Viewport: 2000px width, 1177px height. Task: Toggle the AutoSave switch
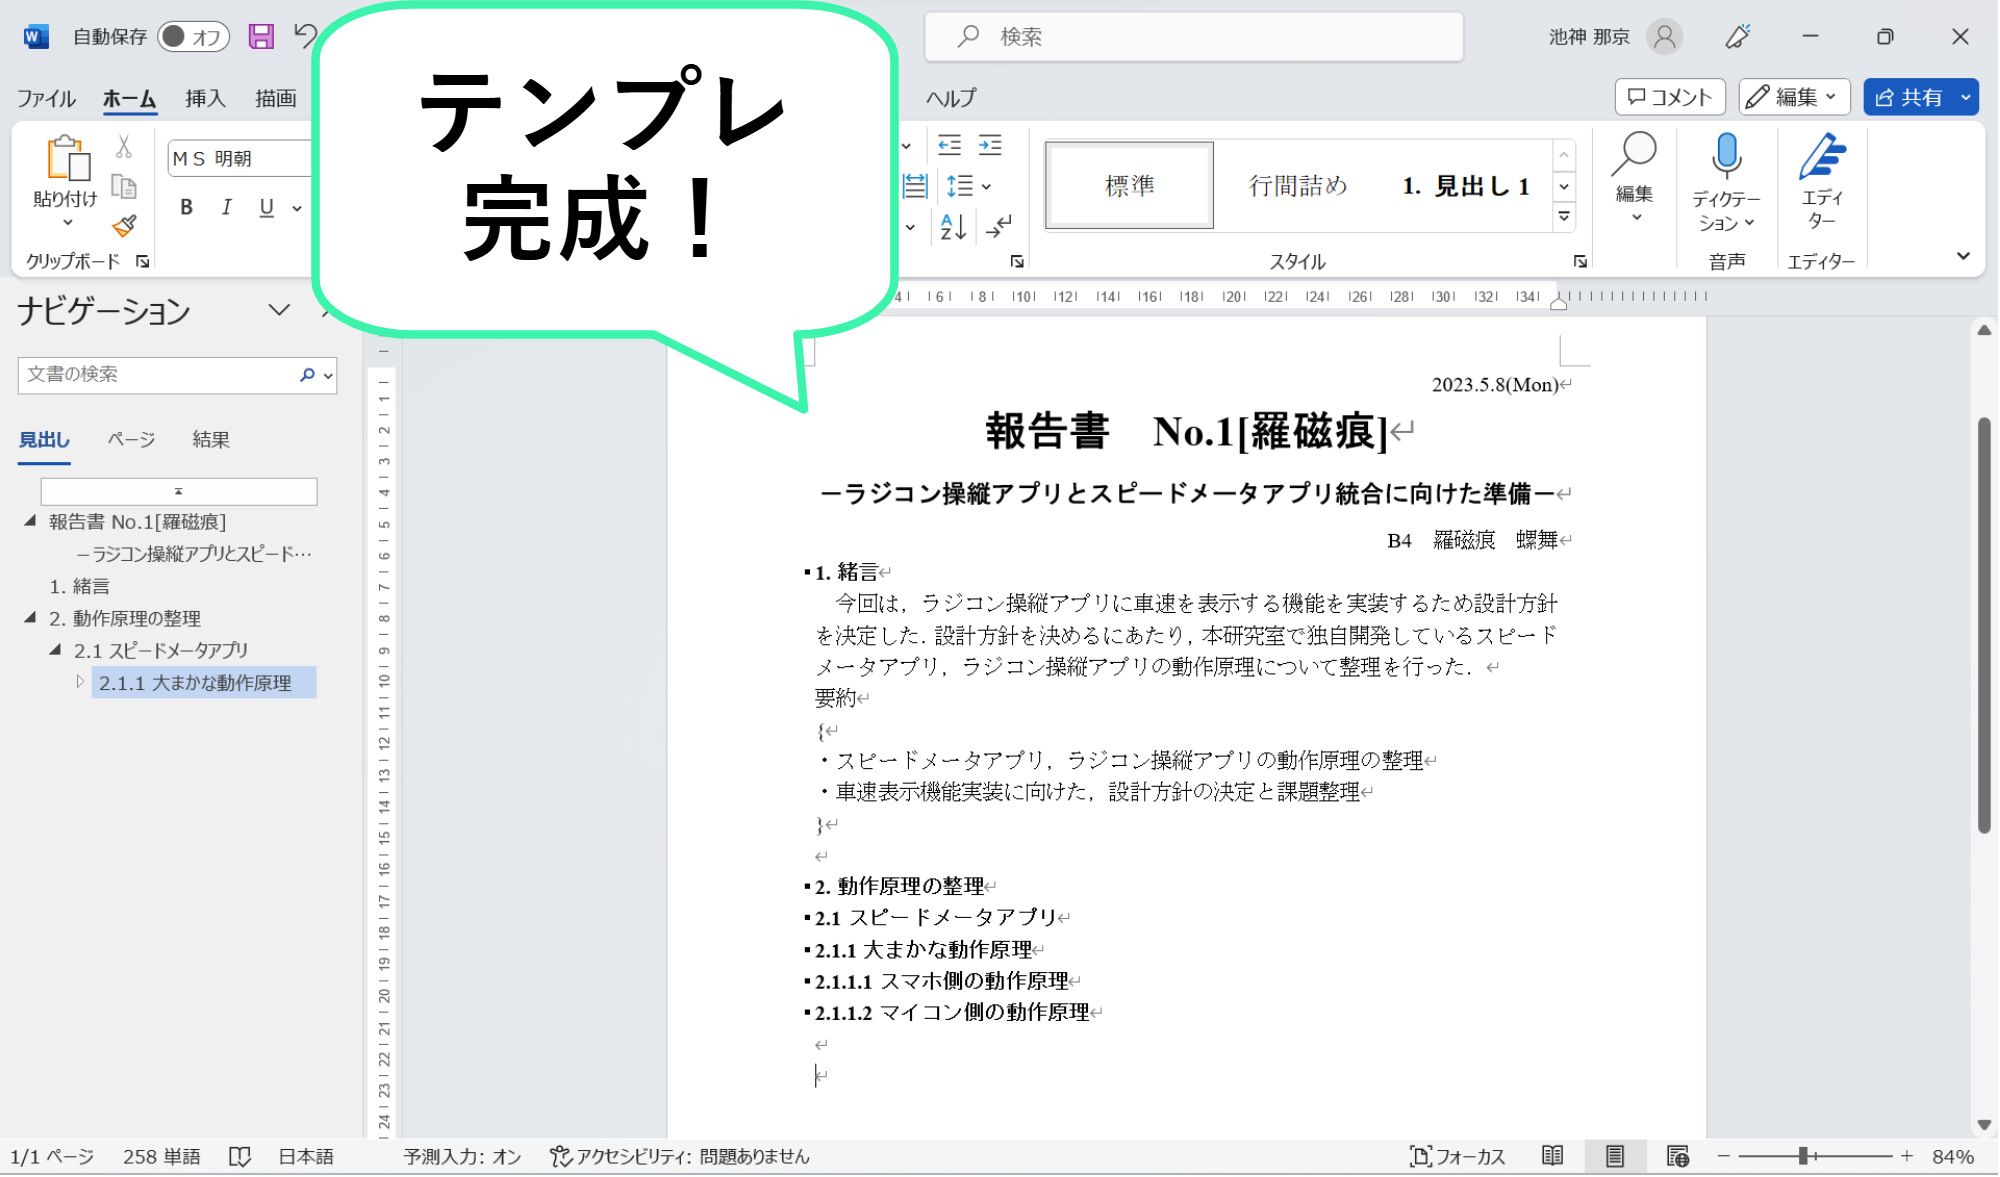194,37
